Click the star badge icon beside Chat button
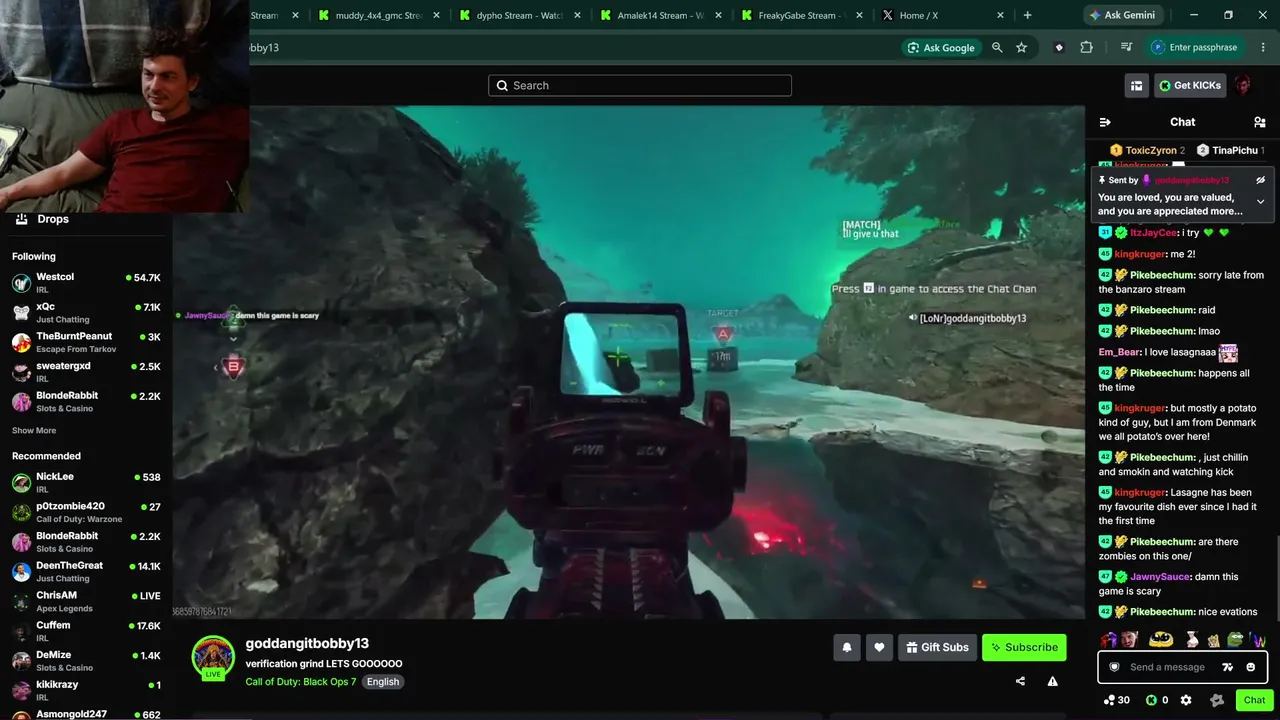The image size is (1280, 720). pos(1216,700)
